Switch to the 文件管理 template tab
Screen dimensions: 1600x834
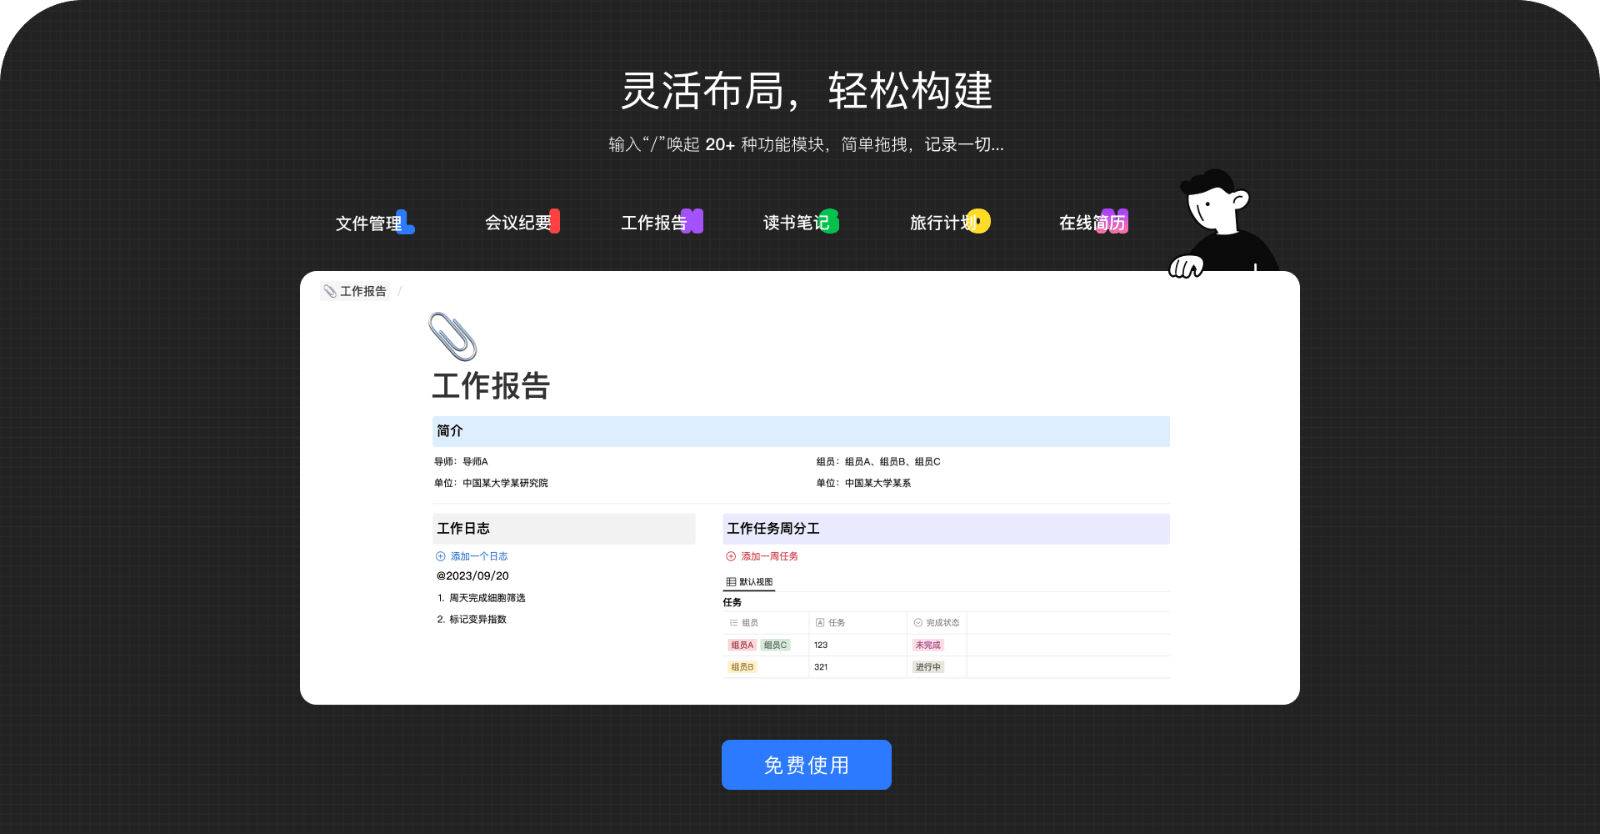(x=373, y=223)
